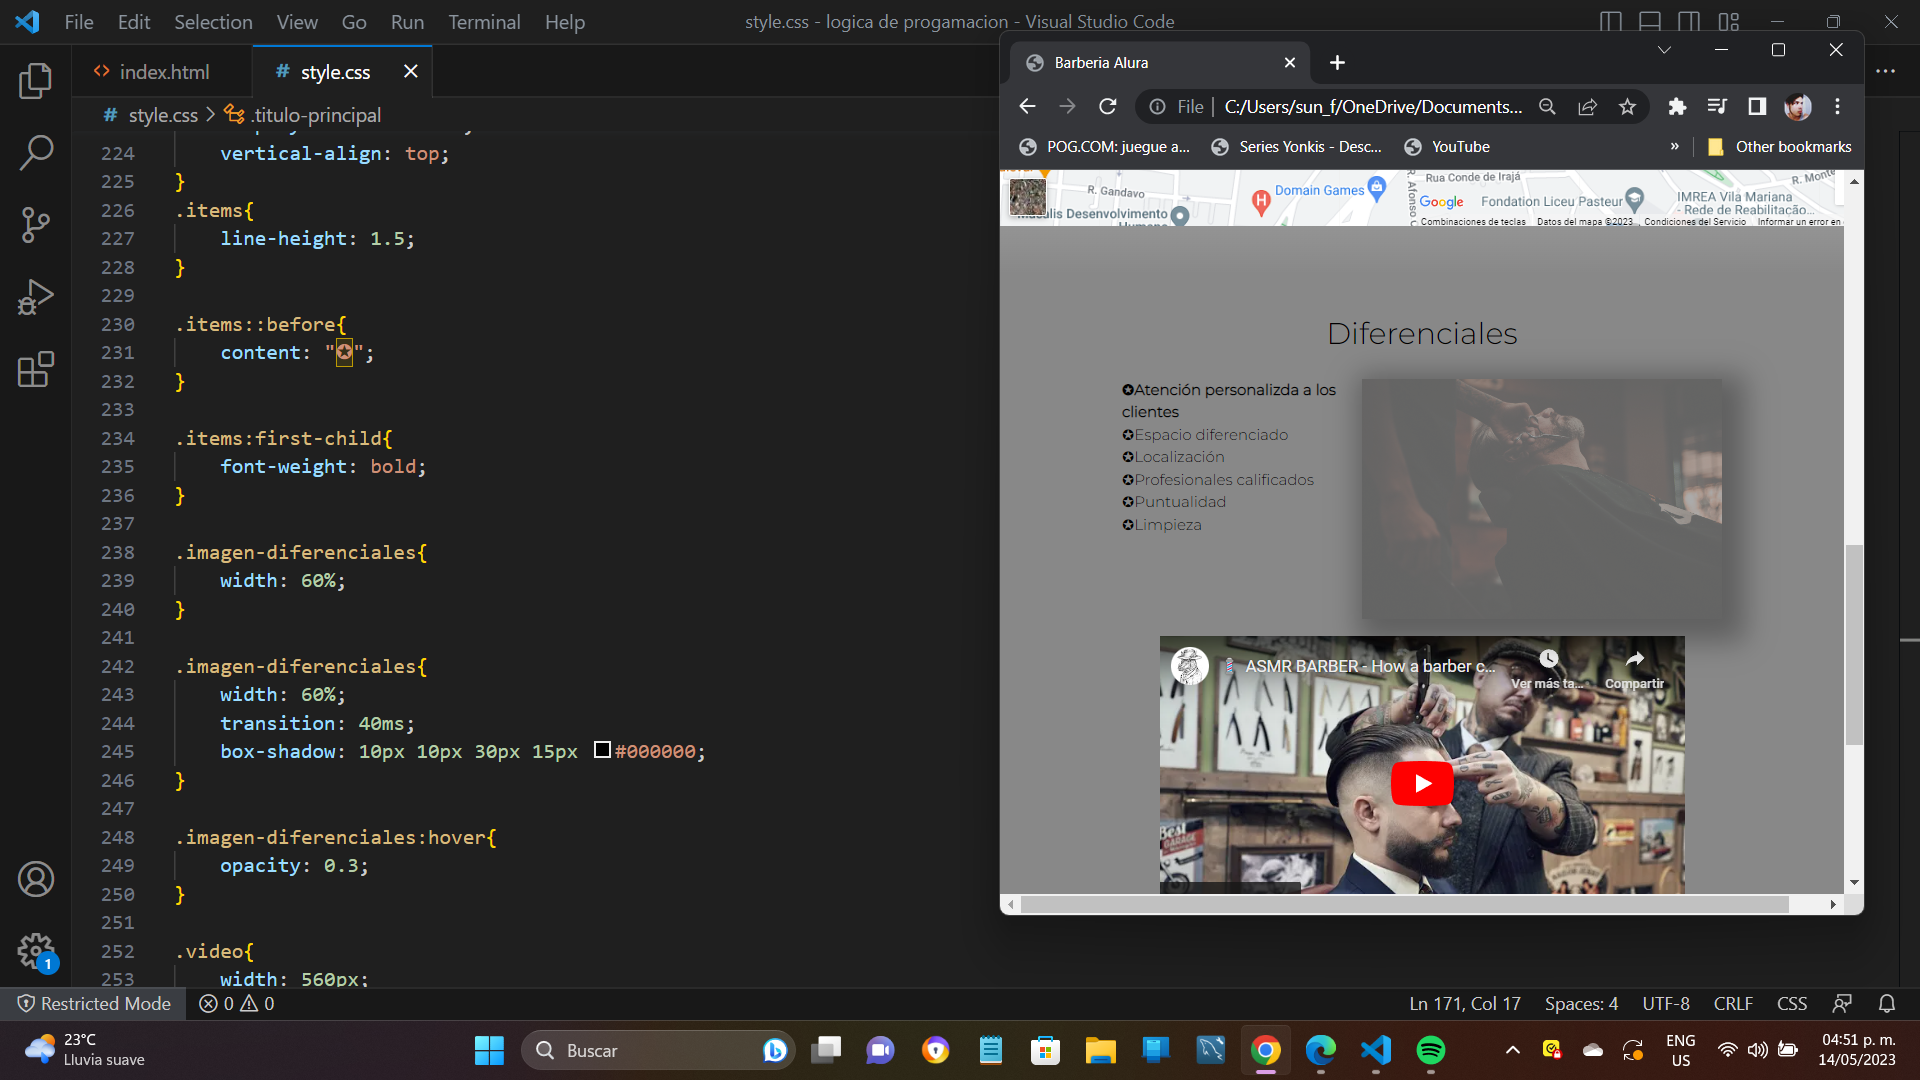Toggle the error count indicator status bar
Viewport: 1920px width, 1080px height.
click(239, 1004)
